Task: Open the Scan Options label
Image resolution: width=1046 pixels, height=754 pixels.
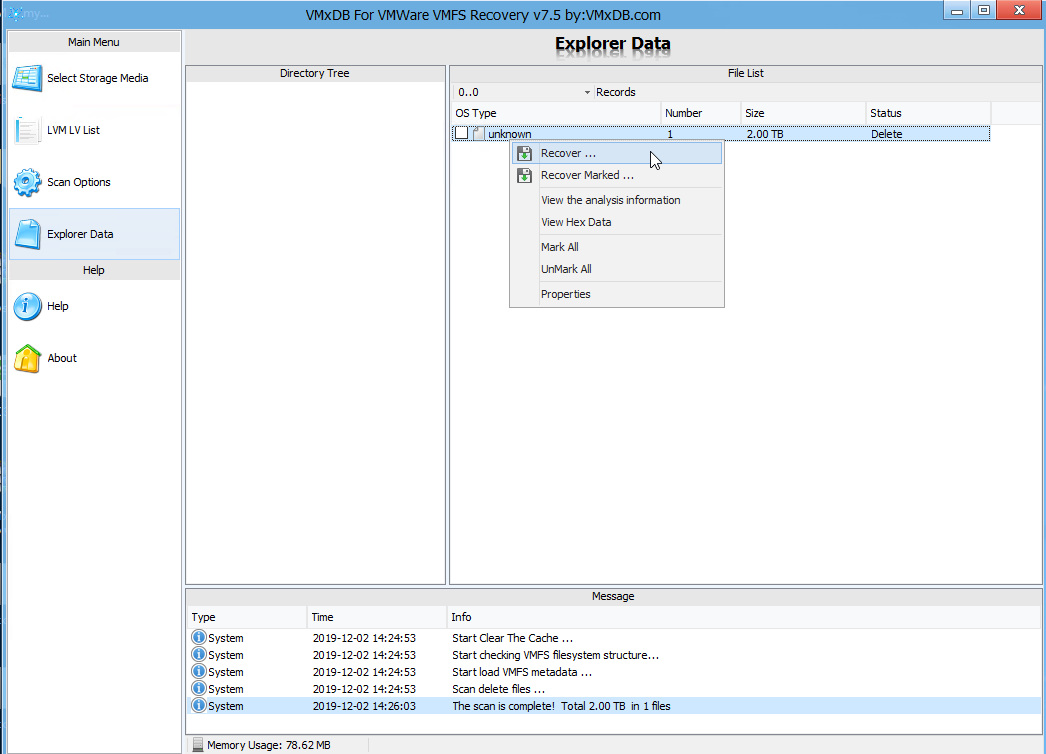Action: click(x=79, y=182)
